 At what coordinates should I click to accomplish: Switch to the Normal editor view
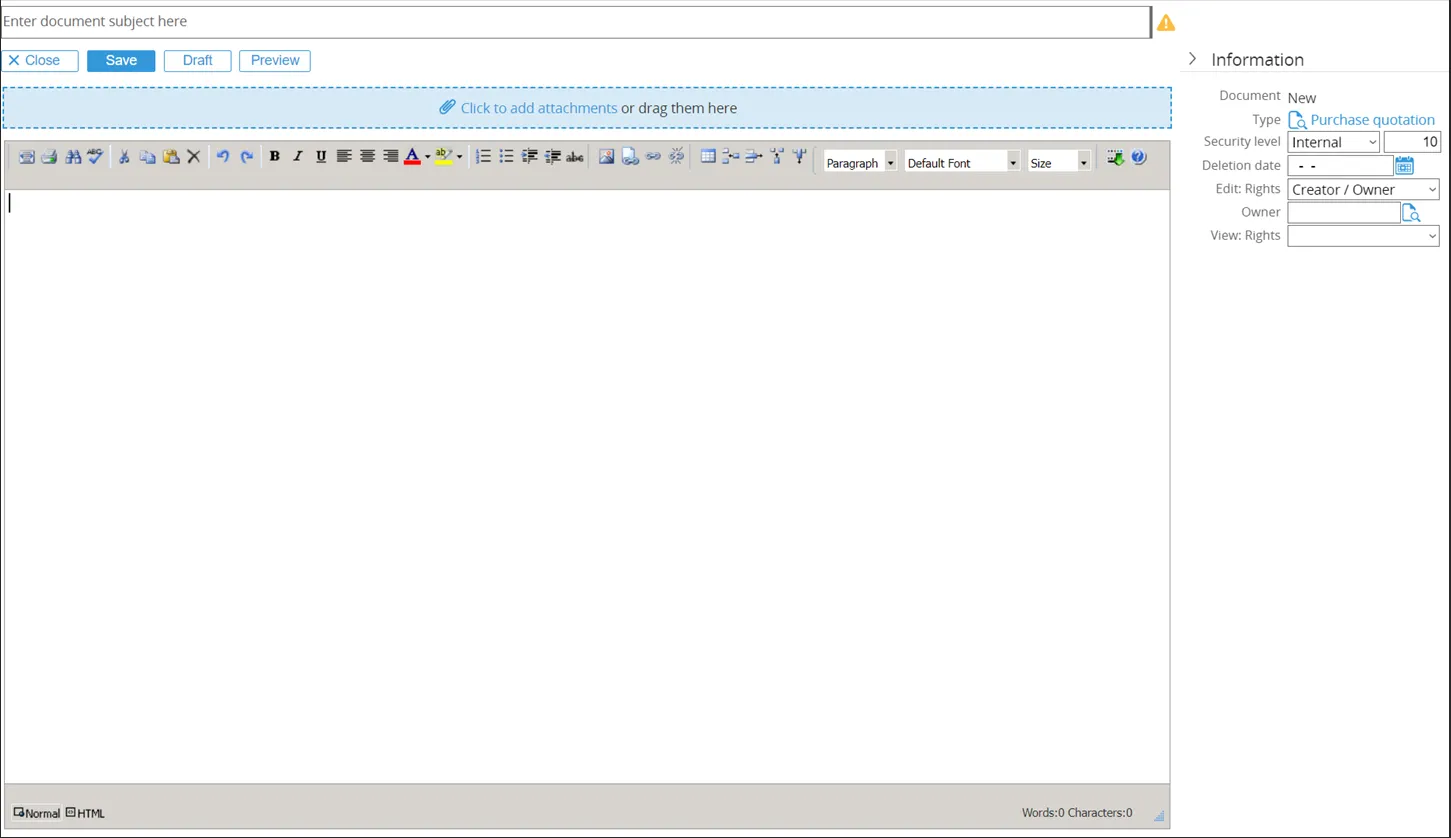tap(37, 813)
